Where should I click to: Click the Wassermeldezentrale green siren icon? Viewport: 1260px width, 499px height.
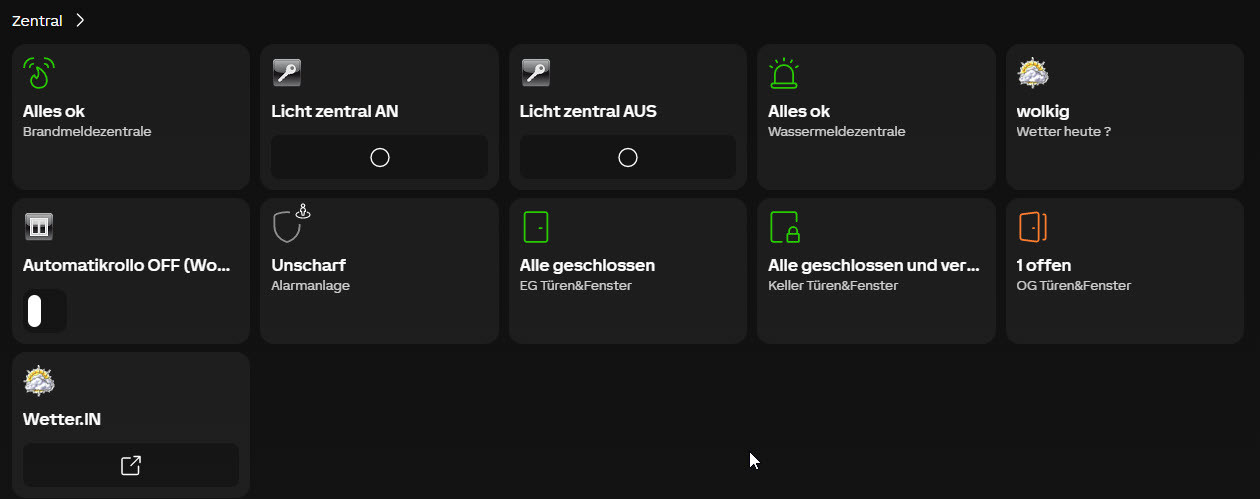[x=784, y=73]
